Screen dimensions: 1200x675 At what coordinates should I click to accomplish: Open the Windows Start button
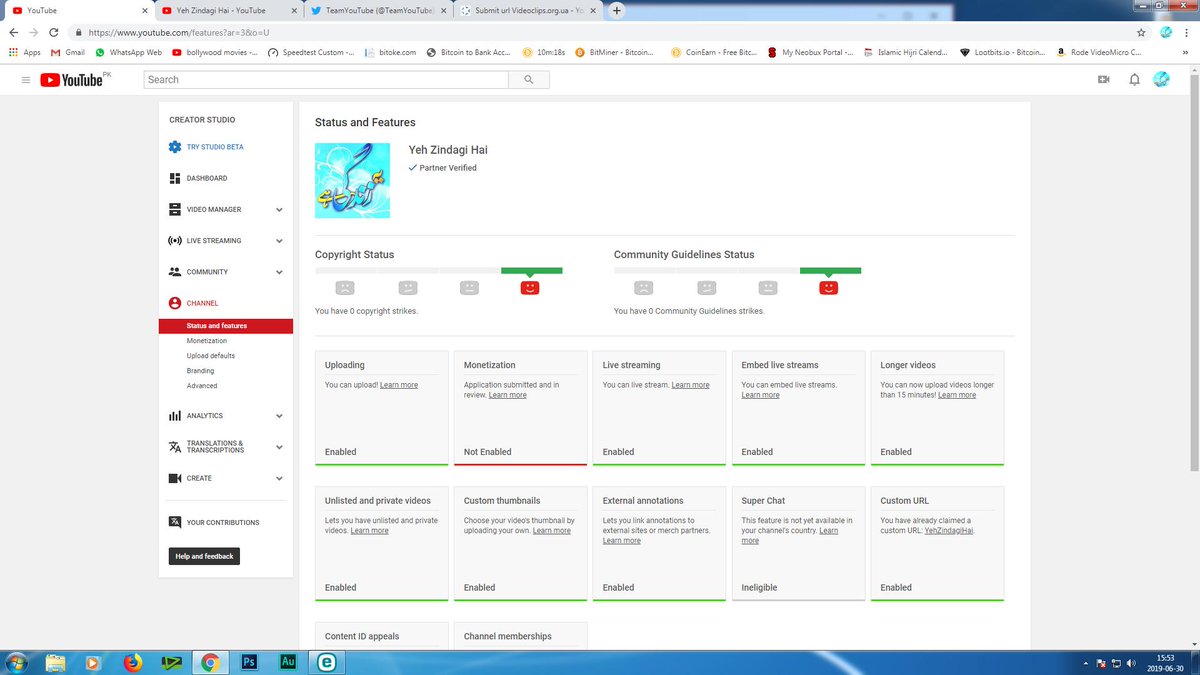(18, 662)
